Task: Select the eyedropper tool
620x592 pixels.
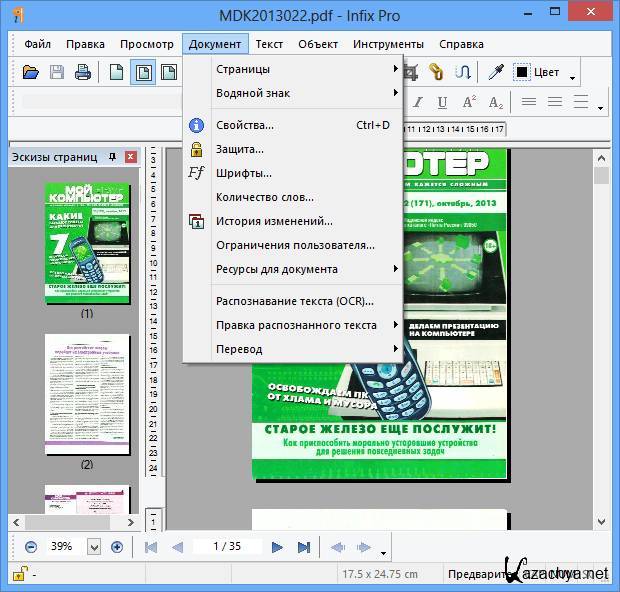Action: point(494,72)
